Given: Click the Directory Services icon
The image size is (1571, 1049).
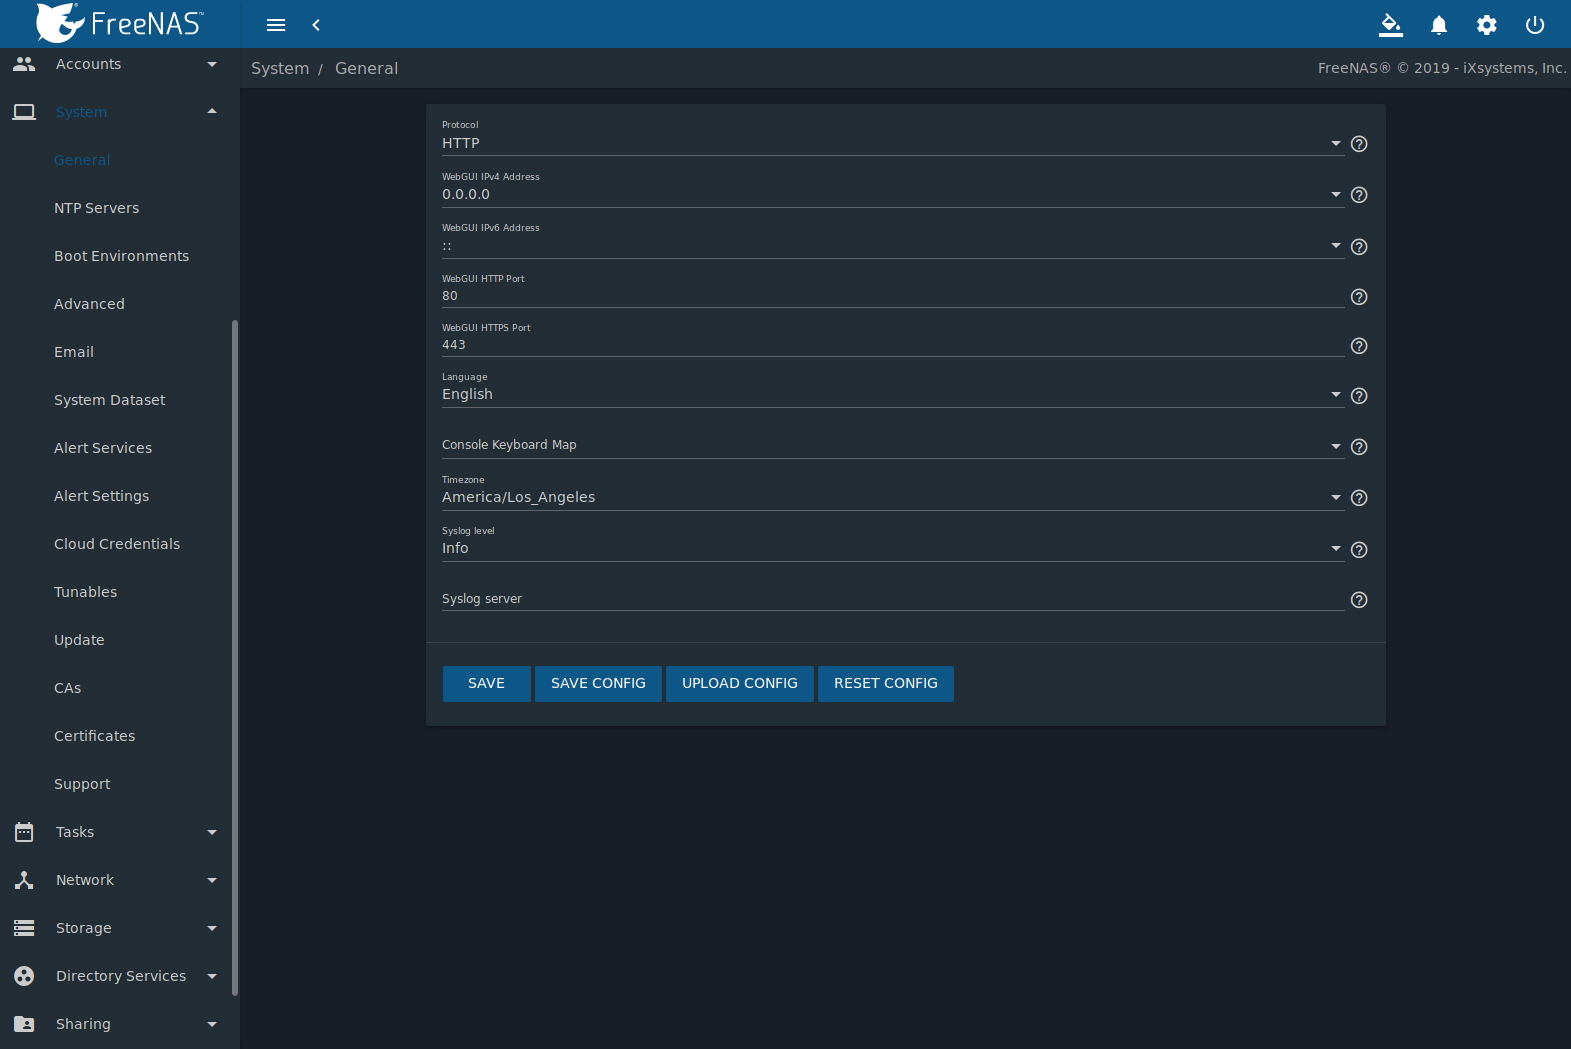Looking at the screenshot, I should coord(24,976).
